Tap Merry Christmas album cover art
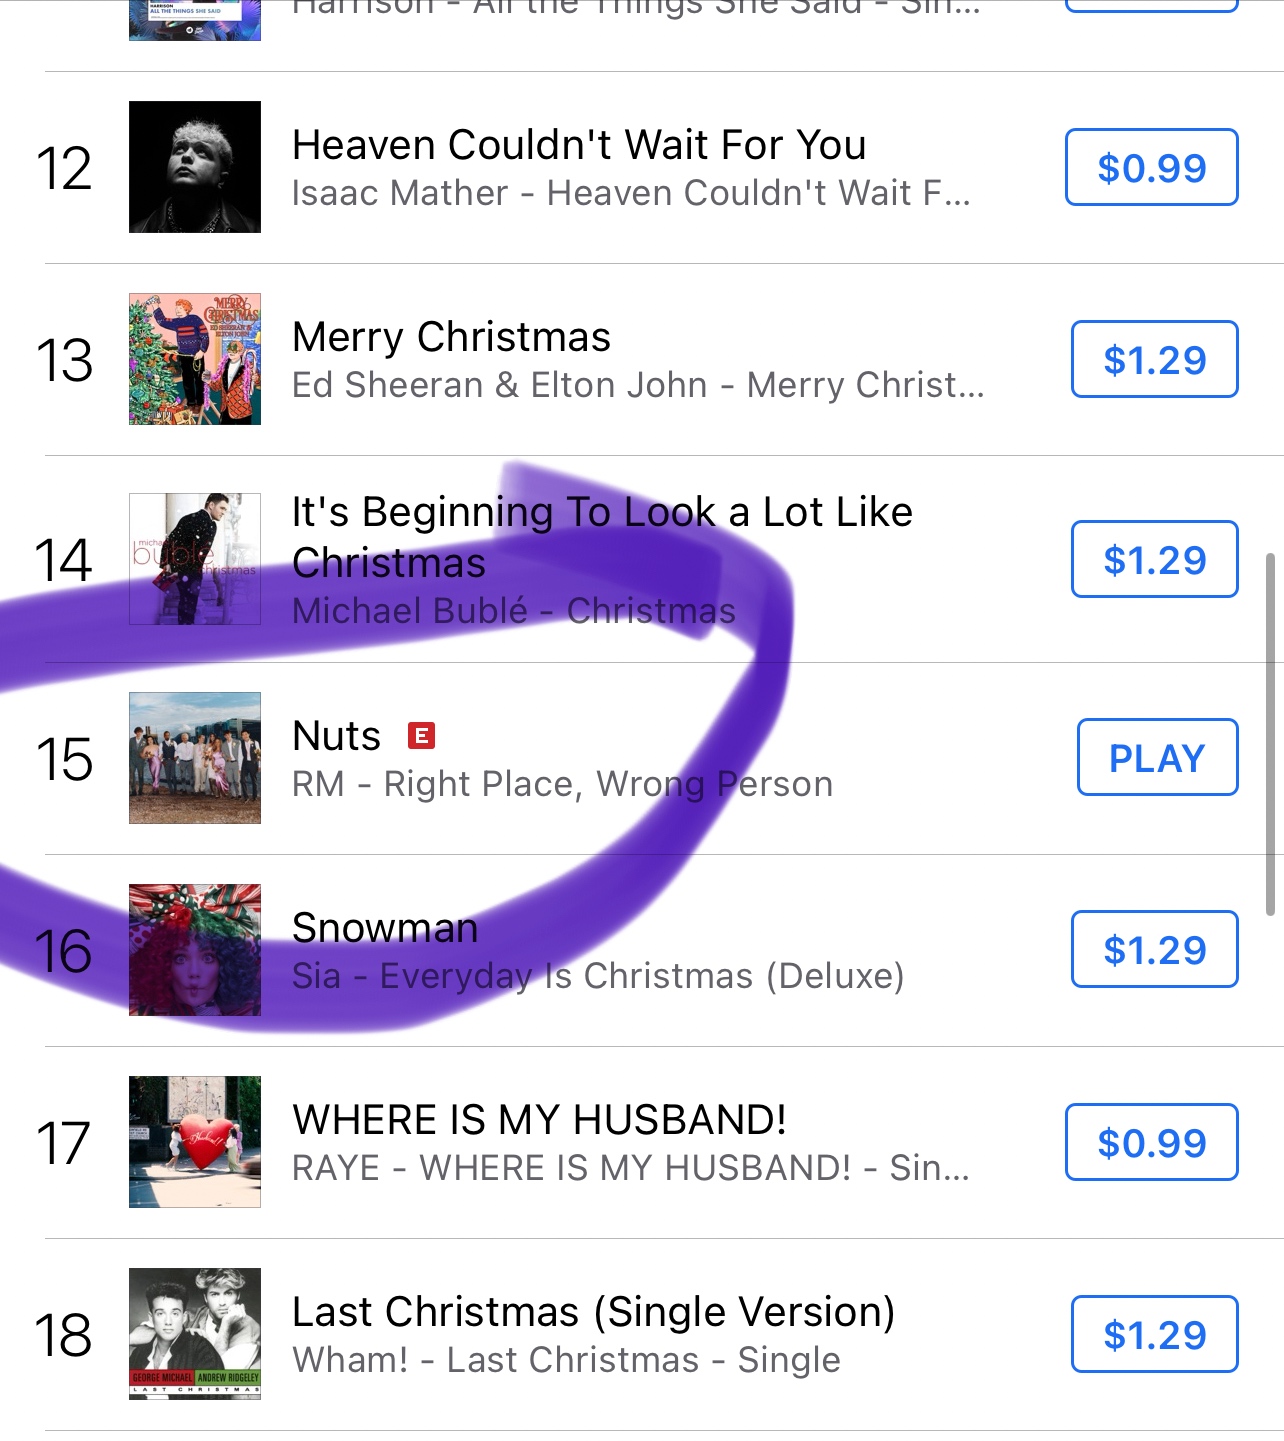Screen dimensions: 1284x1441 click(x=195, y=359)
